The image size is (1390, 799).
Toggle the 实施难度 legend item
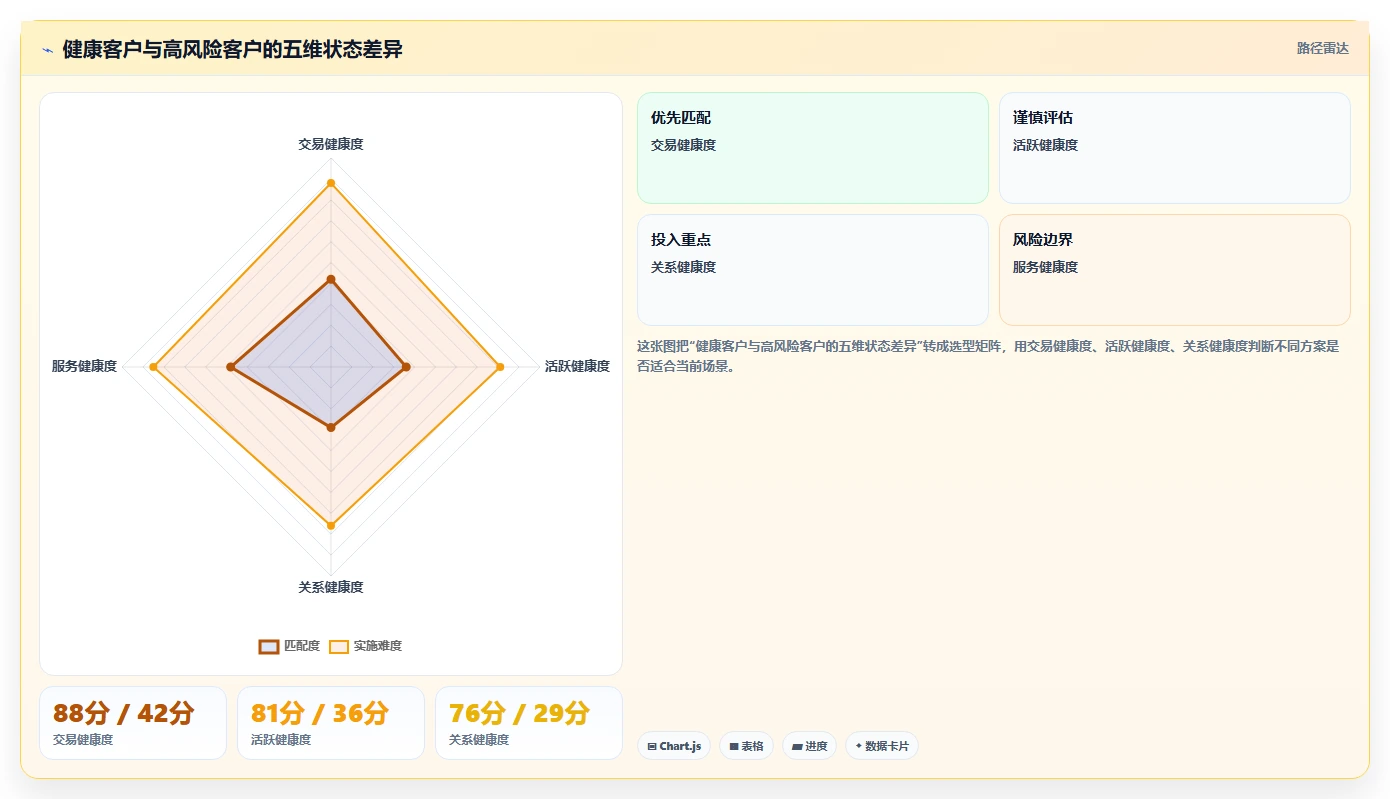click(x=366, y=646)
